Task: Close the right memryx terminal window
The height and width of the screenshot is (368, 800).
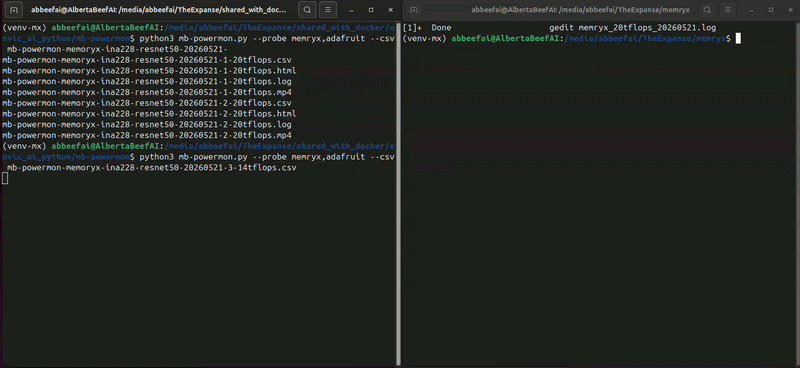Action: point(790,9)
